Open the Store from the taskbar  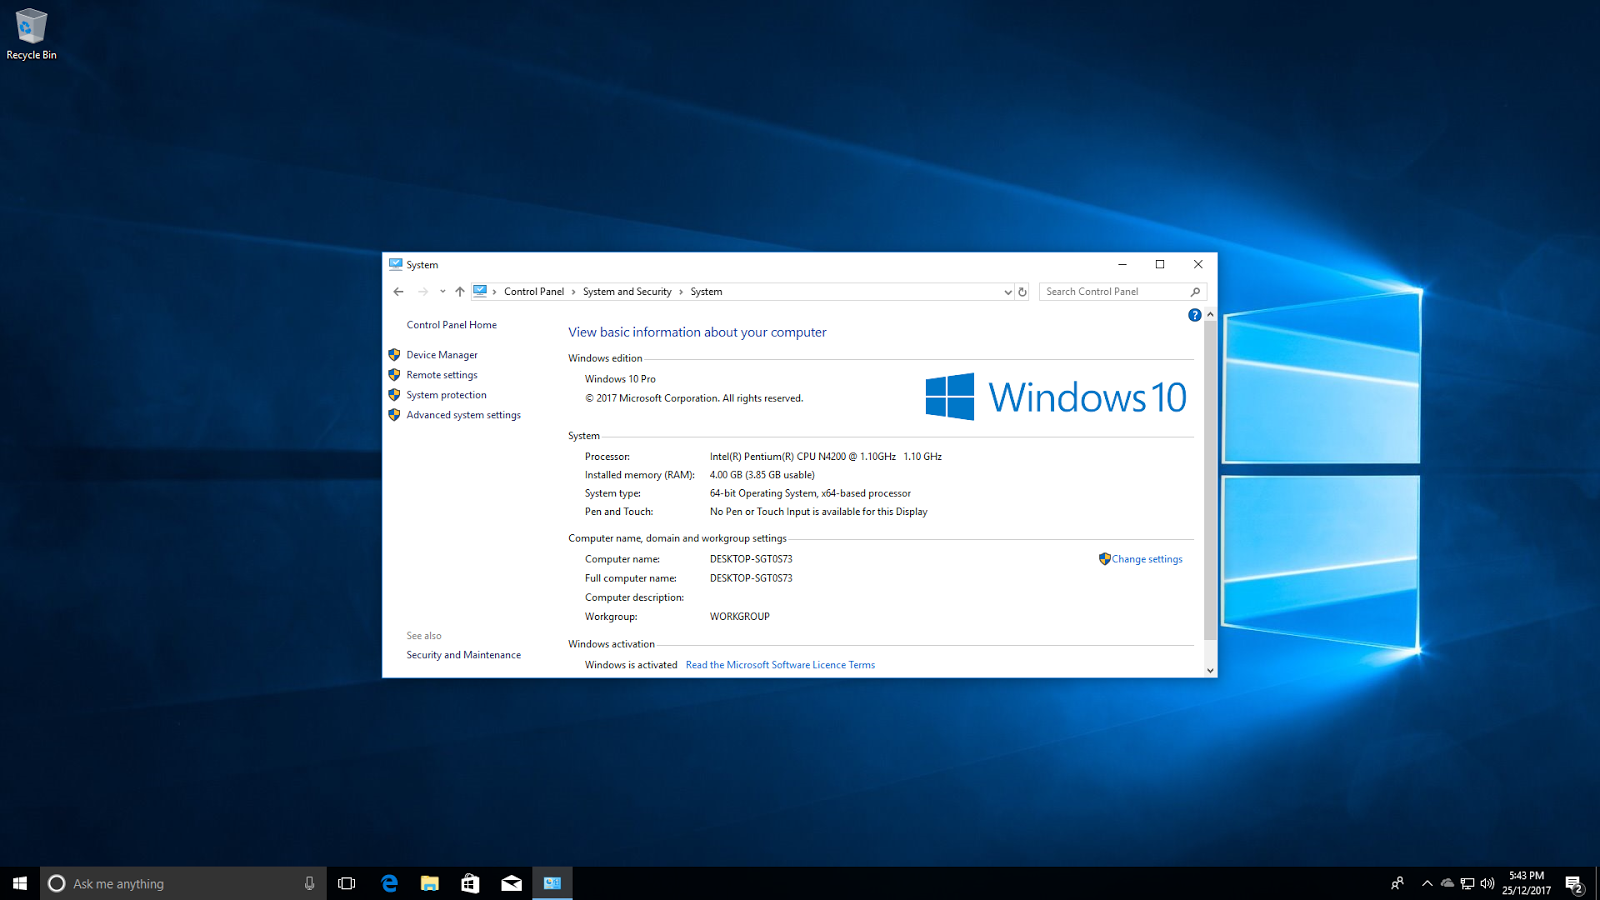(x=470, y=883)
